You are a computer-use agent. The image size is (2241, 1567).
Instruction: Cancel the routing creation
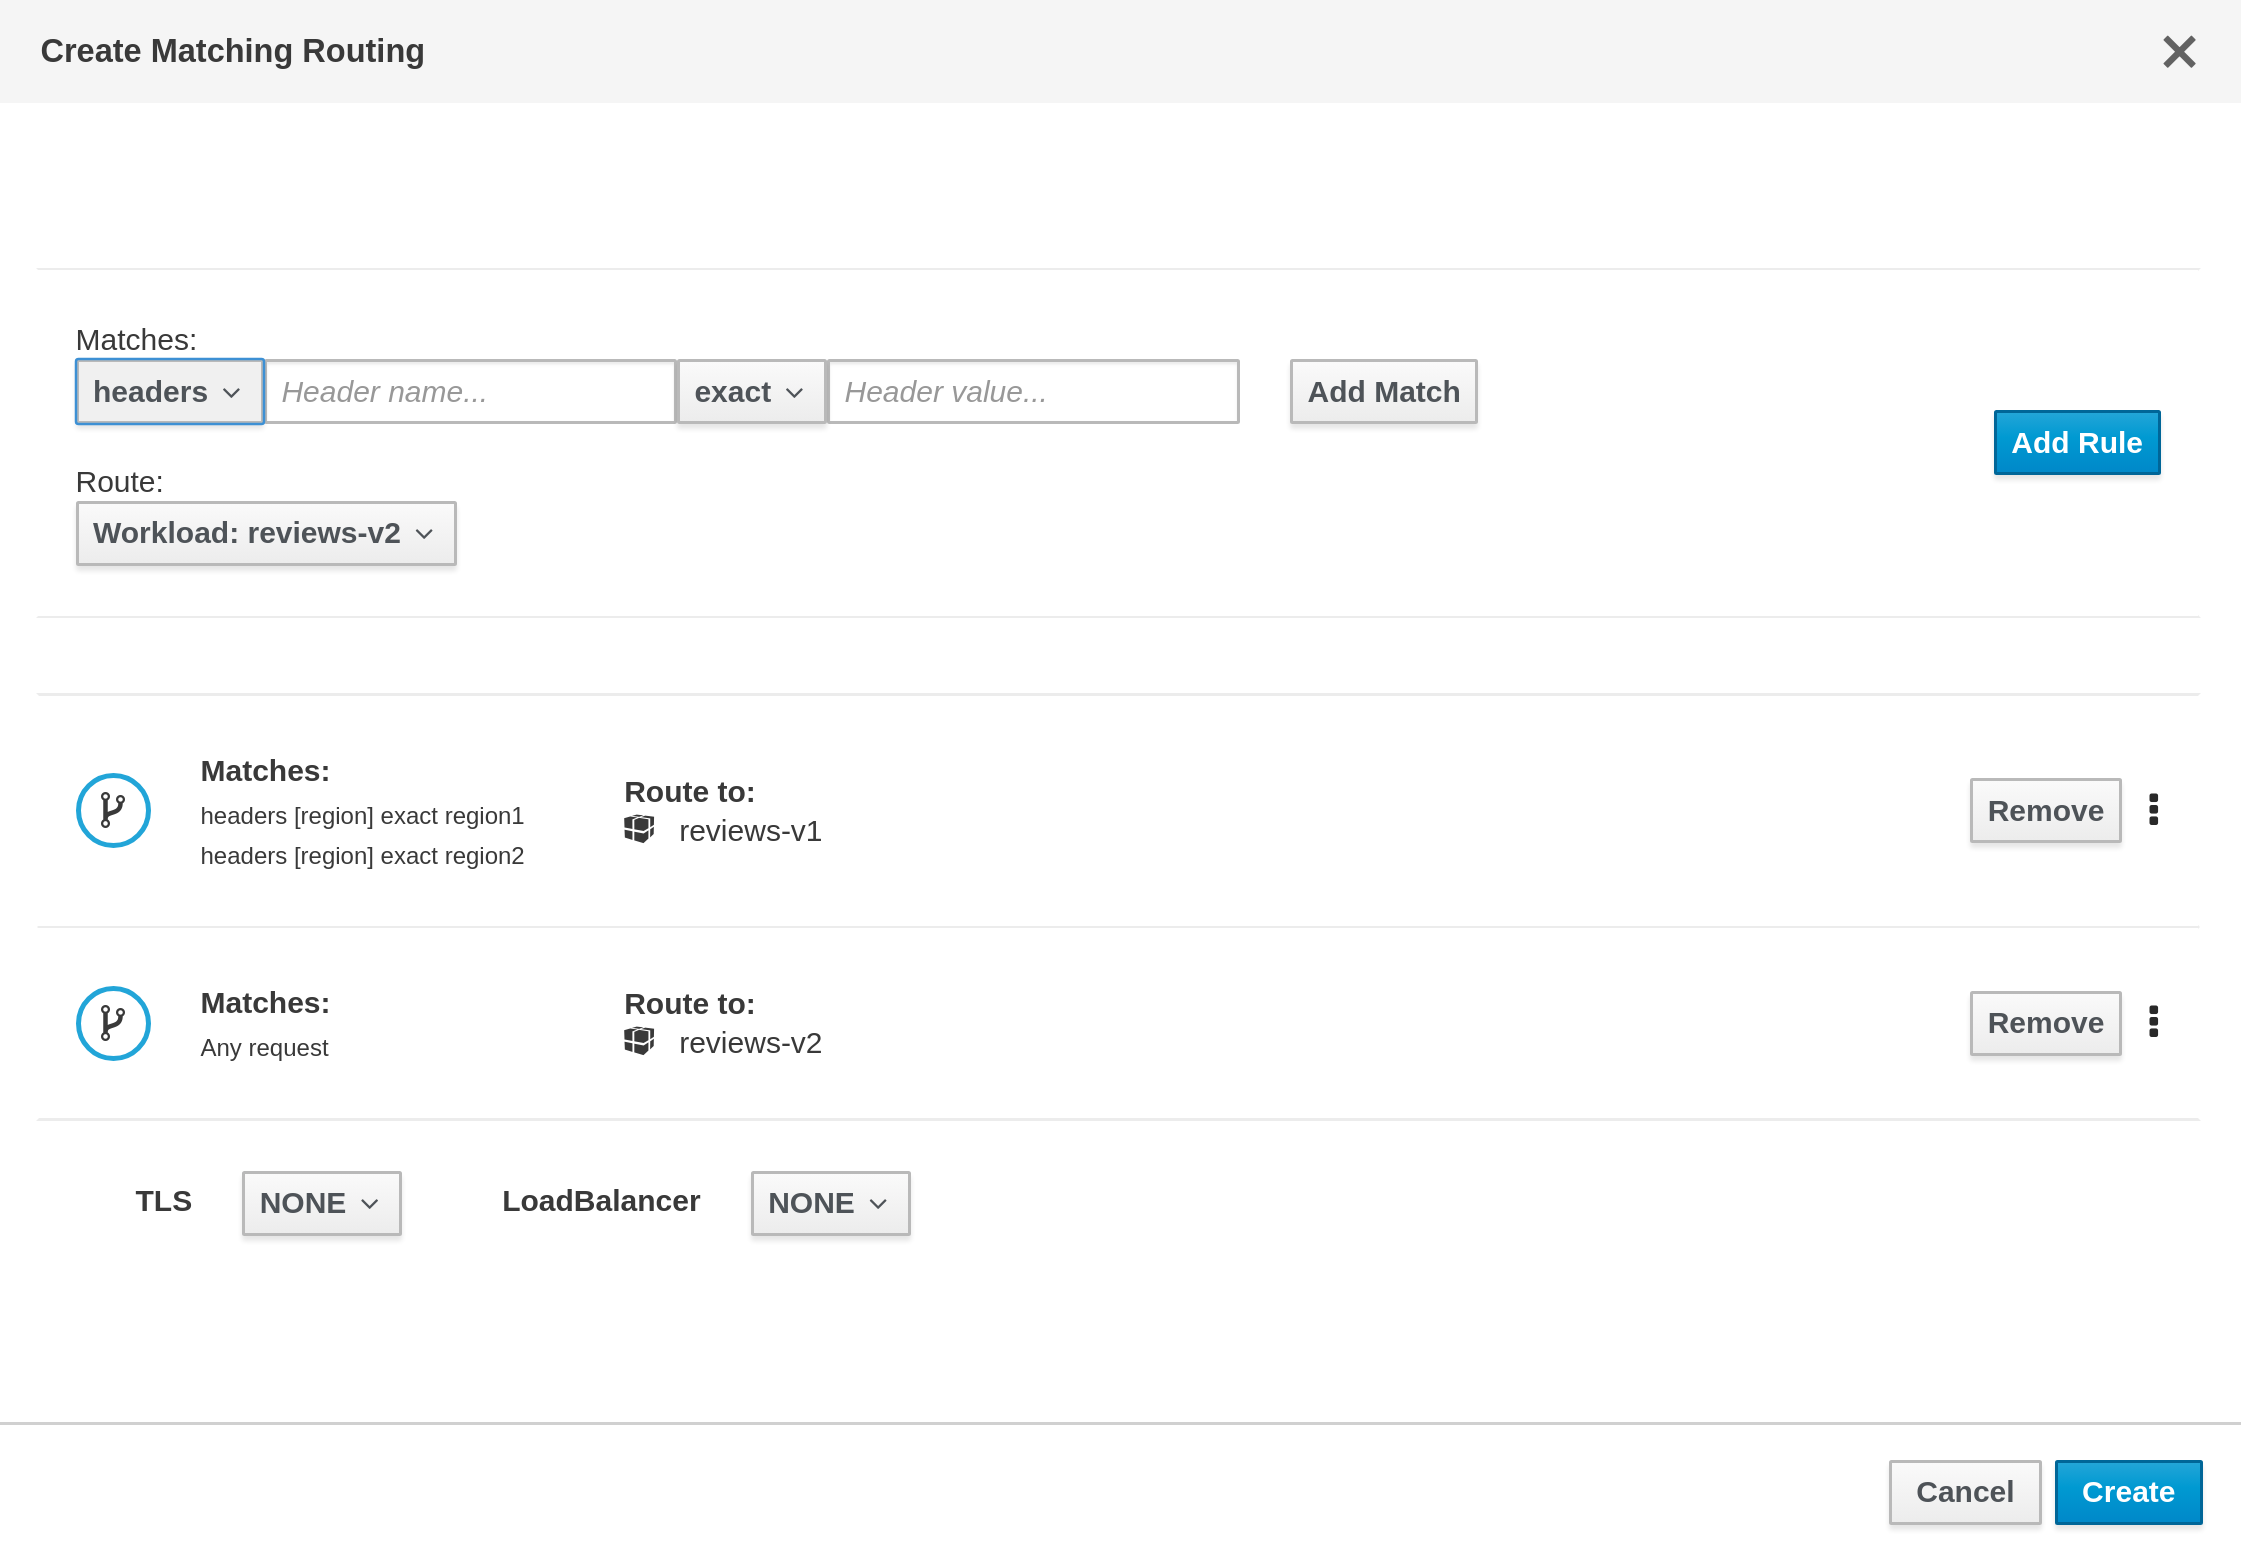click(x=1964, y=1492)
